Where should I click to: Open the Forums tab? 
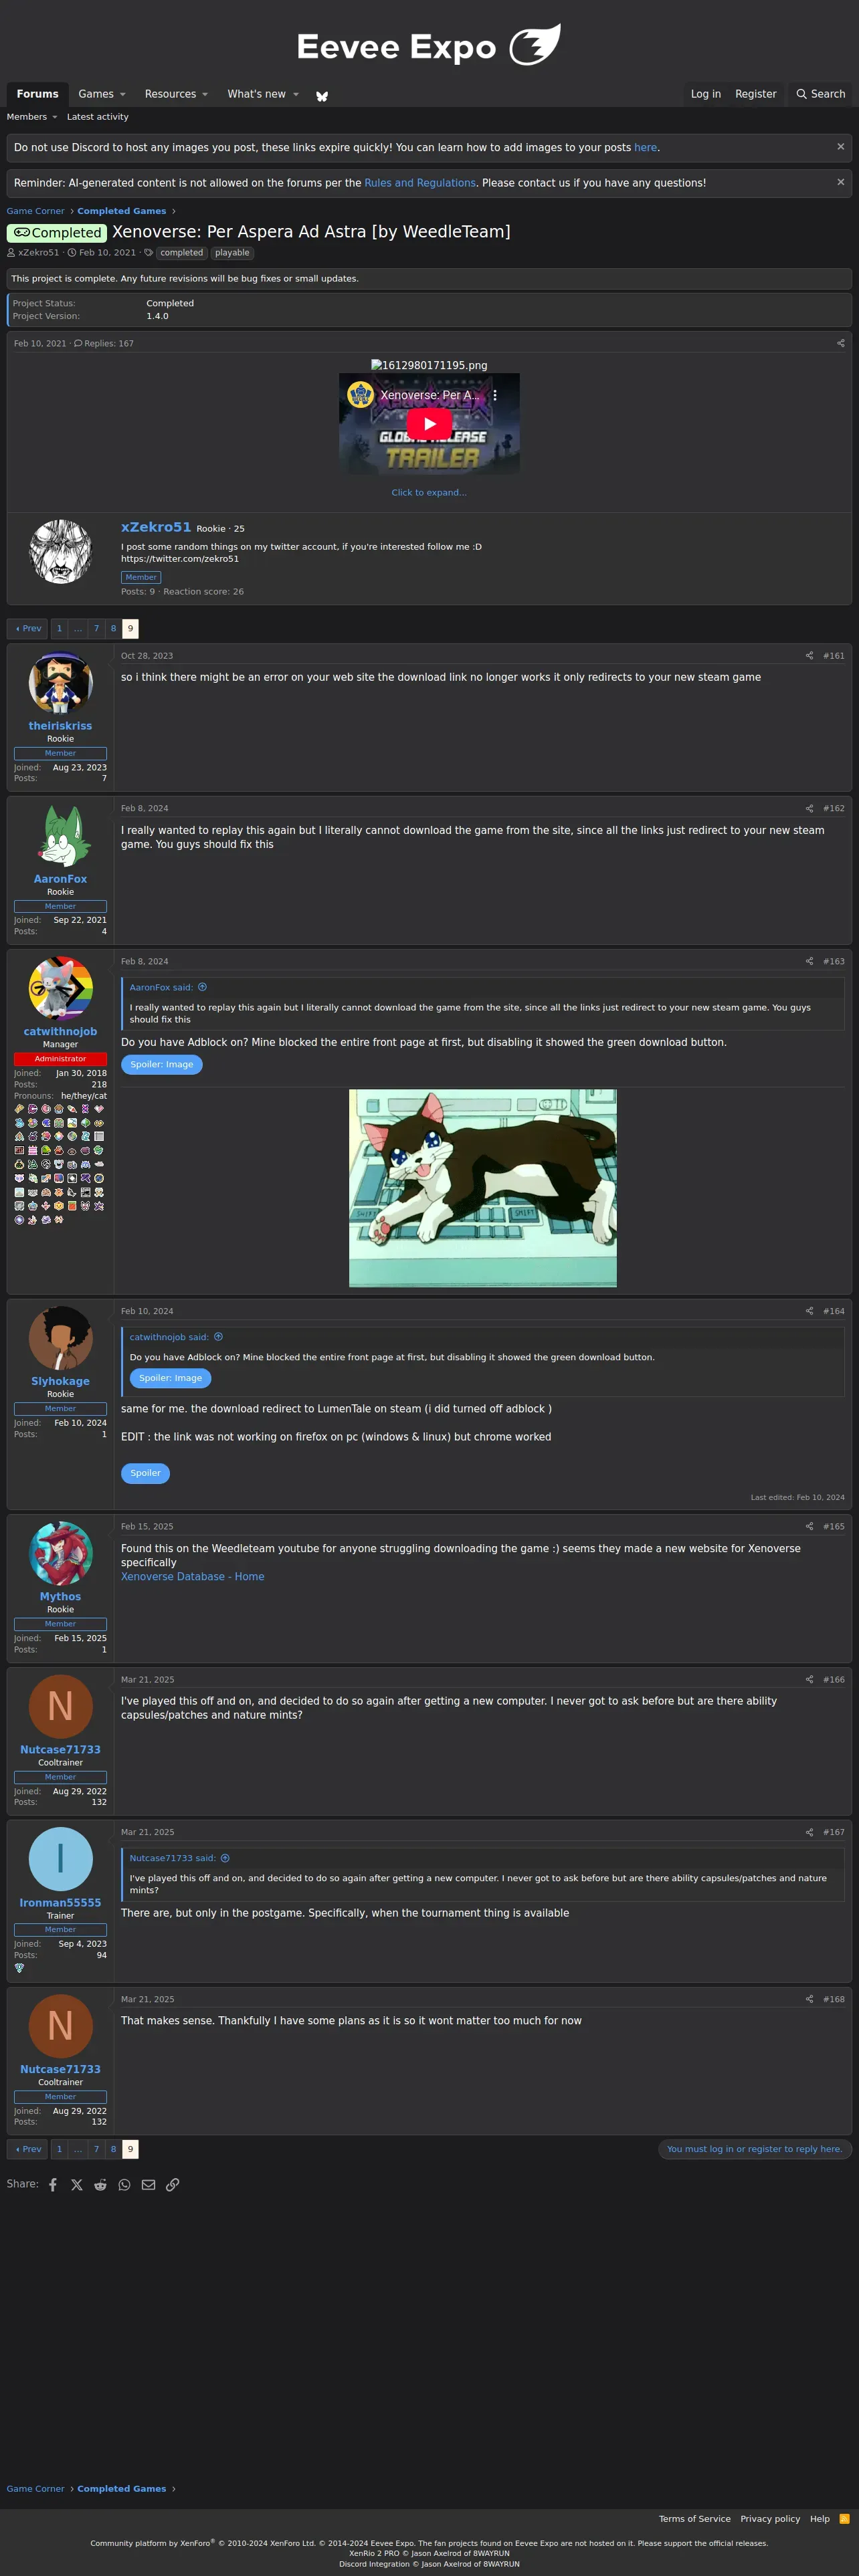[x=38, y=94]
